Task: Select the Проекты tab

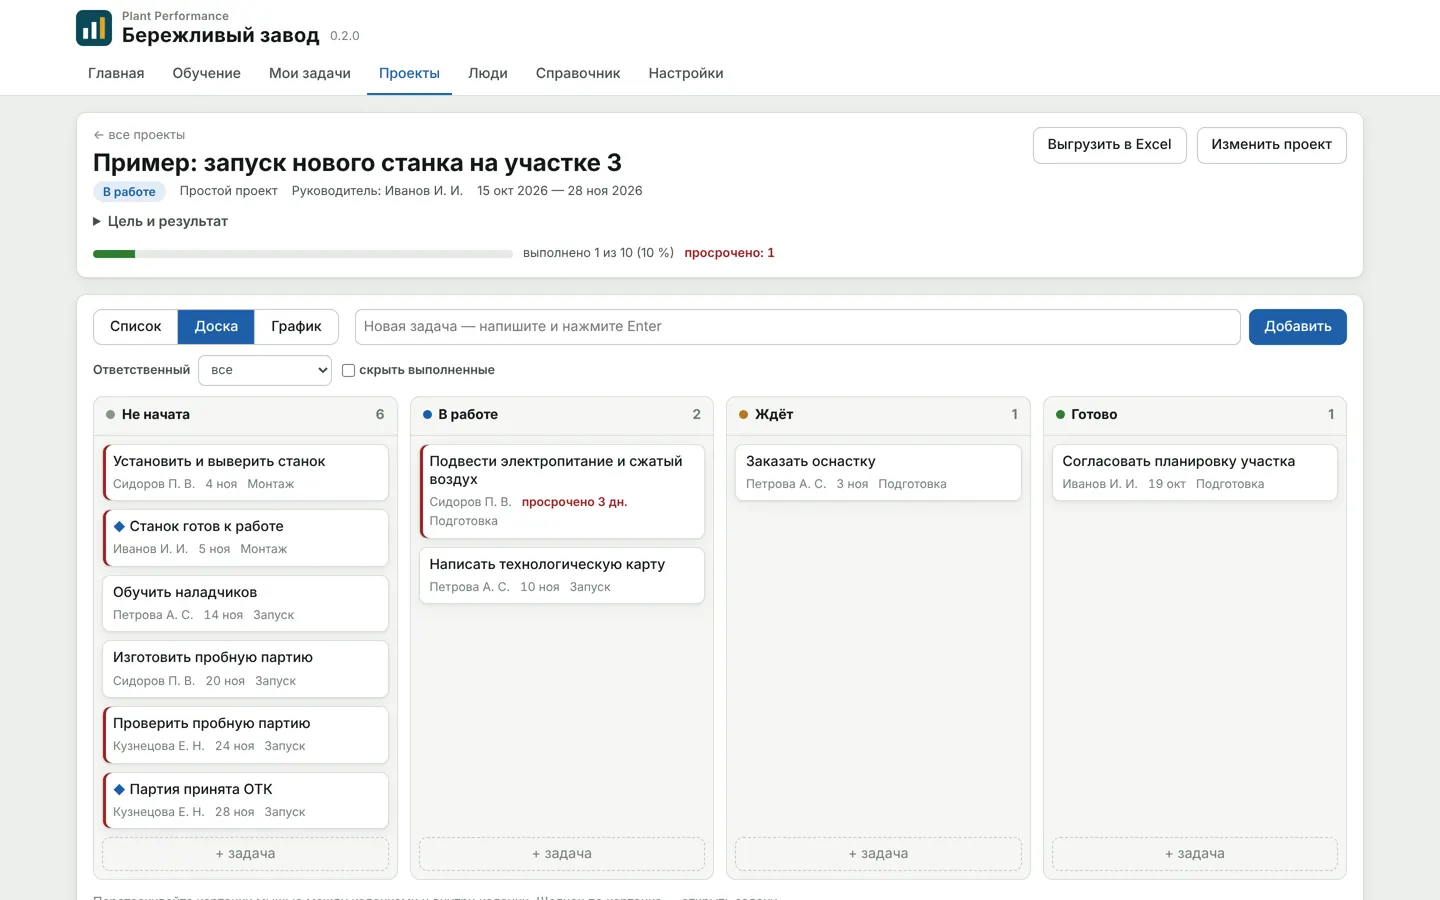Action: (409, 73)
